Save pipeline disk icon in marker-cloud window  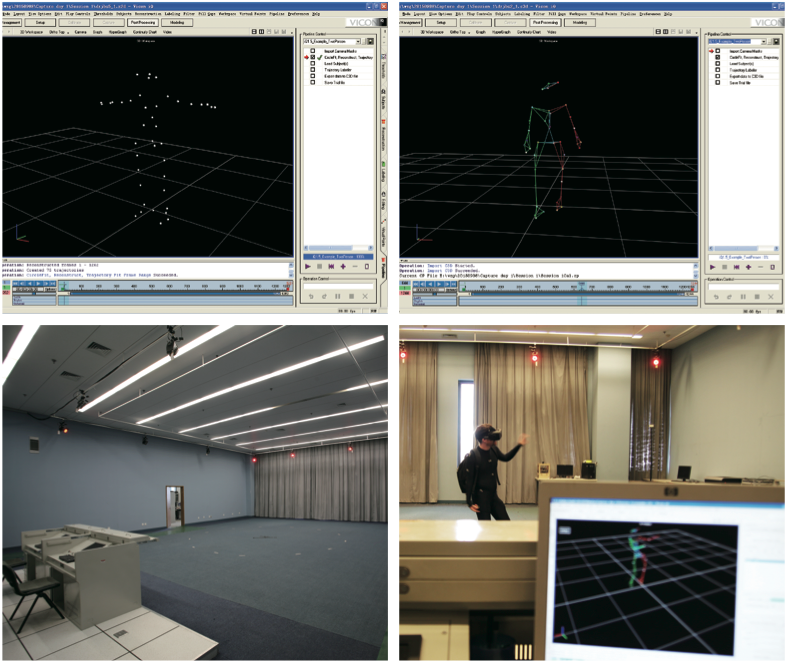370,41
